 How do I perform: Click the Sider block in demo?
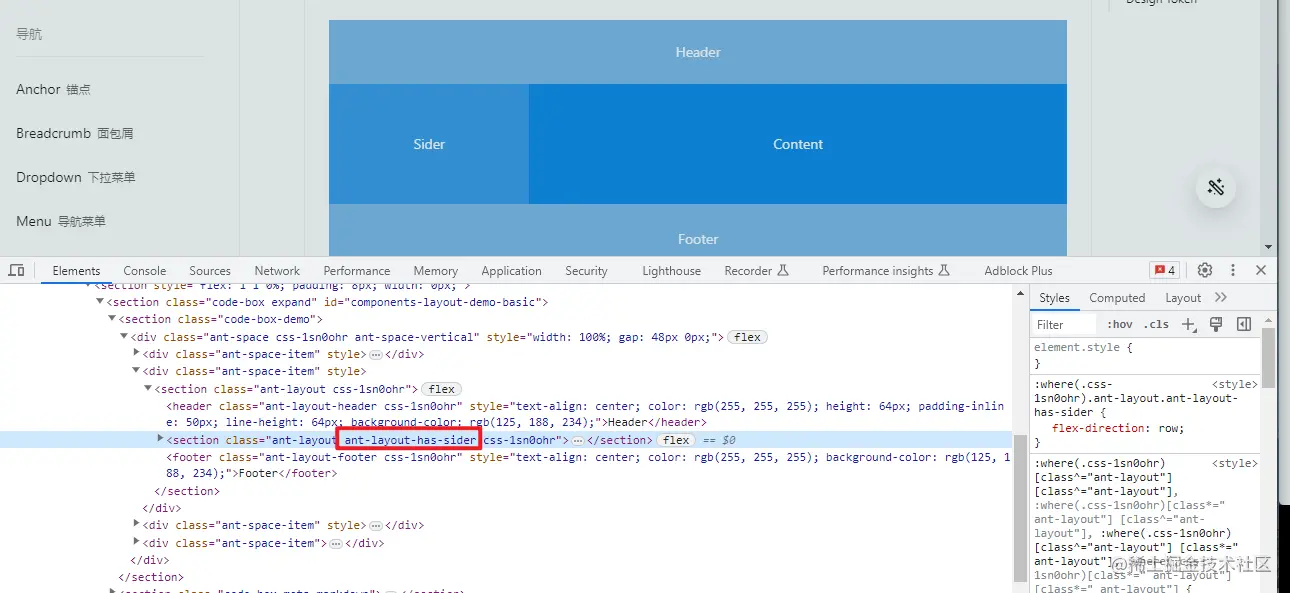[429, 144]
